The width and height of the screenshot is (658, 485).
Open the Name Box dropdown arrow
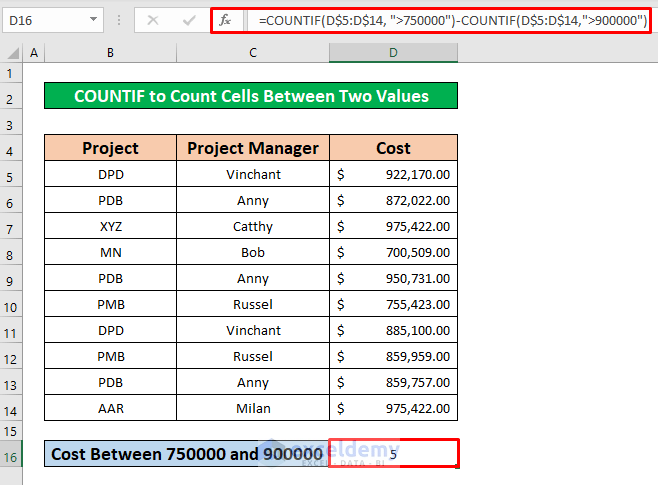coord(93,19)
